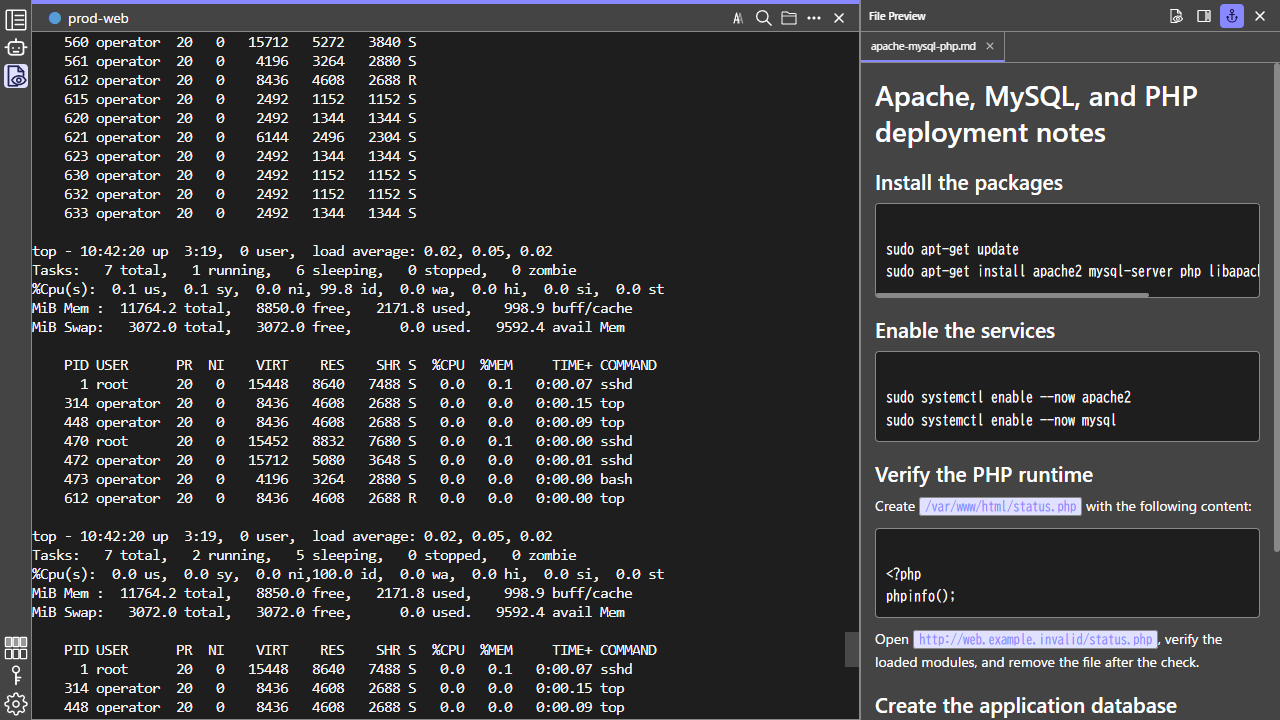Close the File Preview panel
This screenshot has width=1280, height=720.
(1260, 16)
